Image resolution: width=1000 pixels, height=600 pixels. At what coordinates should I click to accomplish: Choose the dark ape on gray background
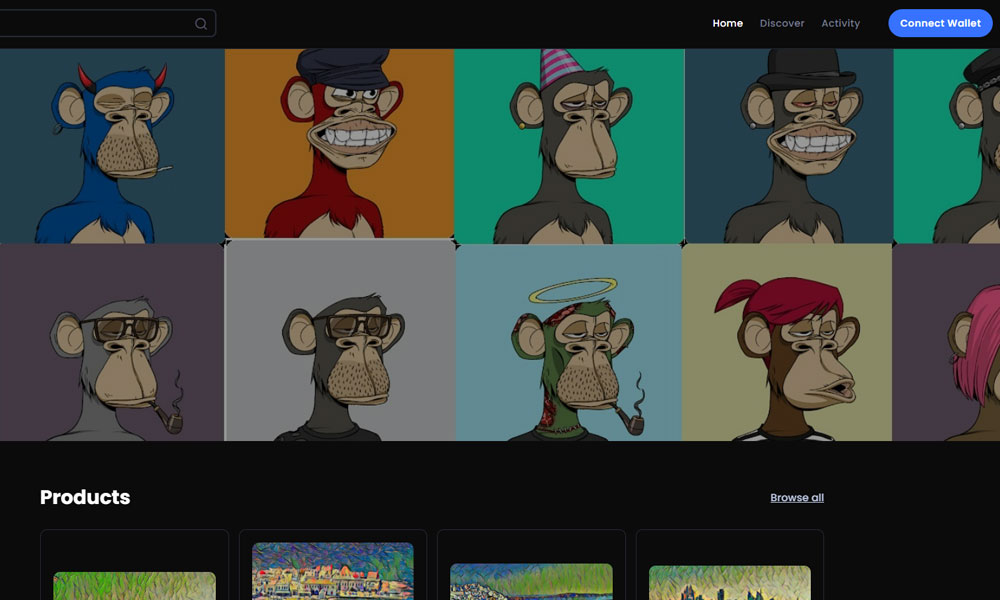click(x=340, y=340)
